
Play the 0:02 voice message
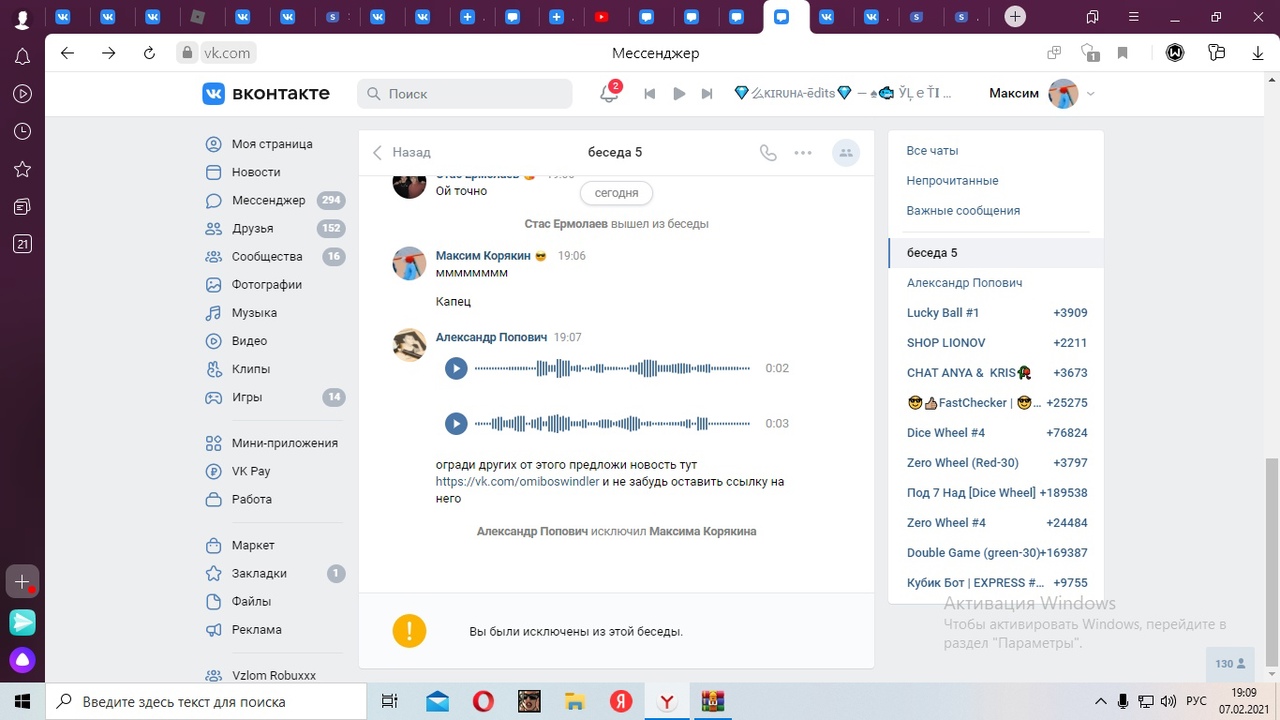coord(456,368)
